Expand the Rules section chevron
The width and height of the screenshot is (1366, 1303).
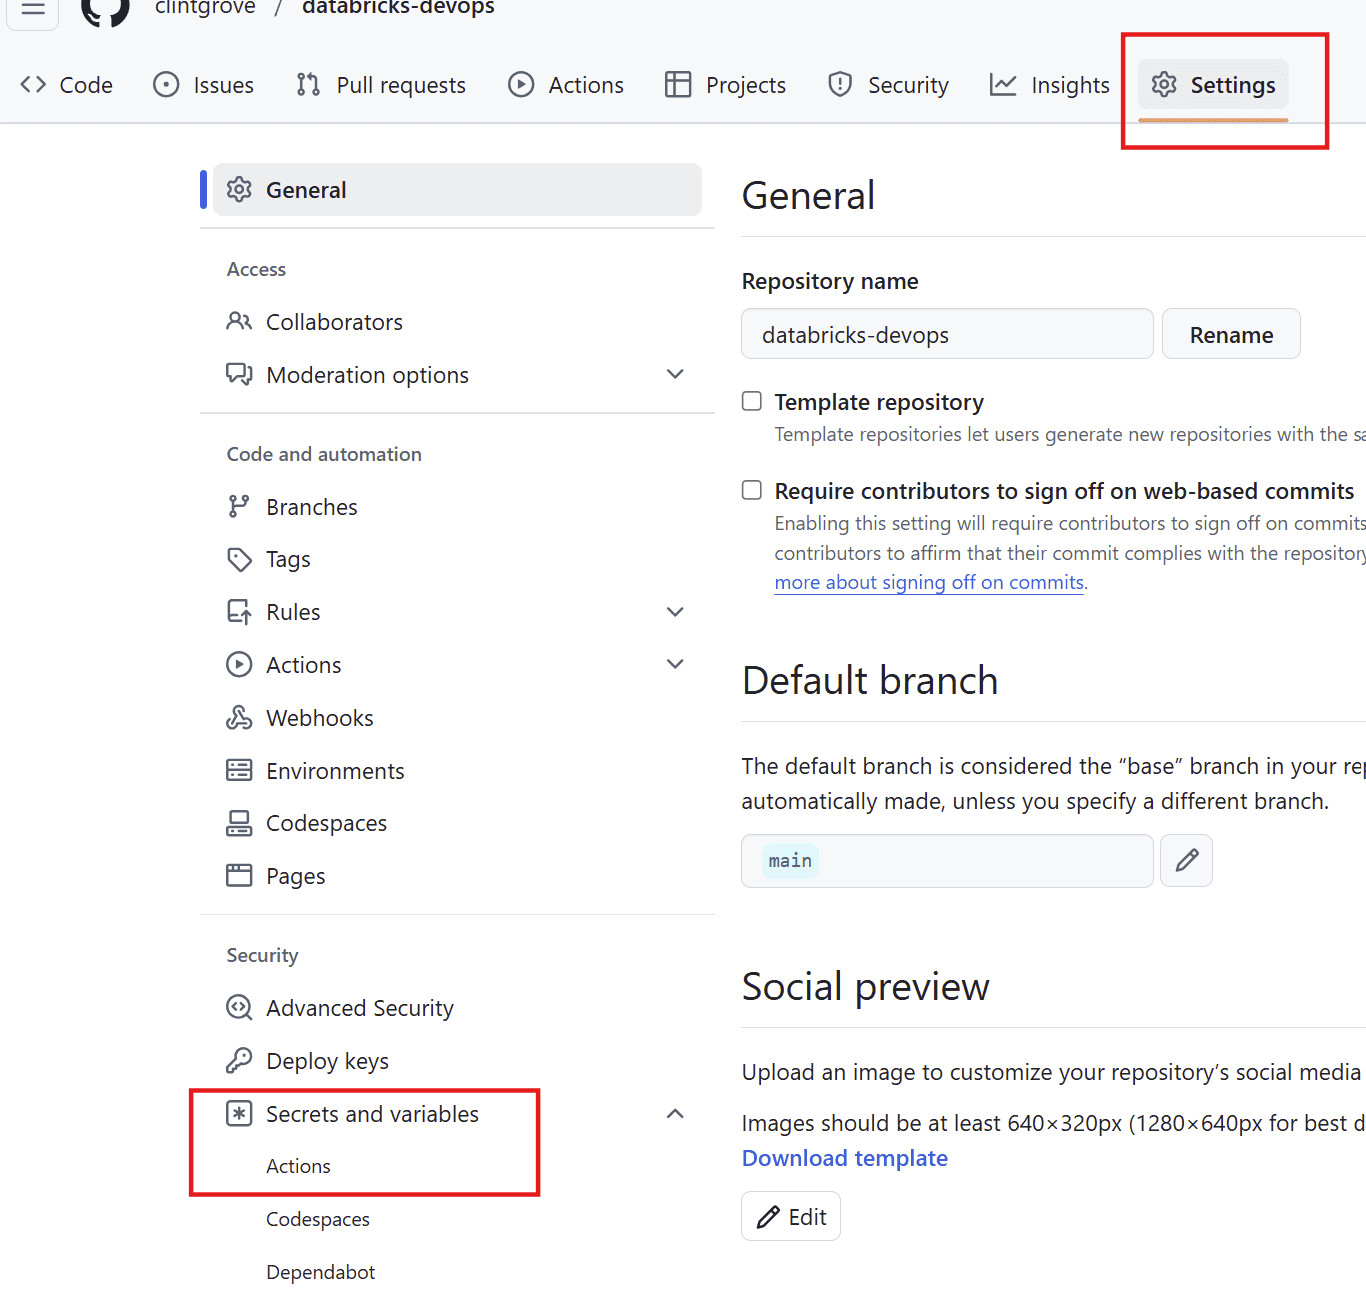[675, 612]
